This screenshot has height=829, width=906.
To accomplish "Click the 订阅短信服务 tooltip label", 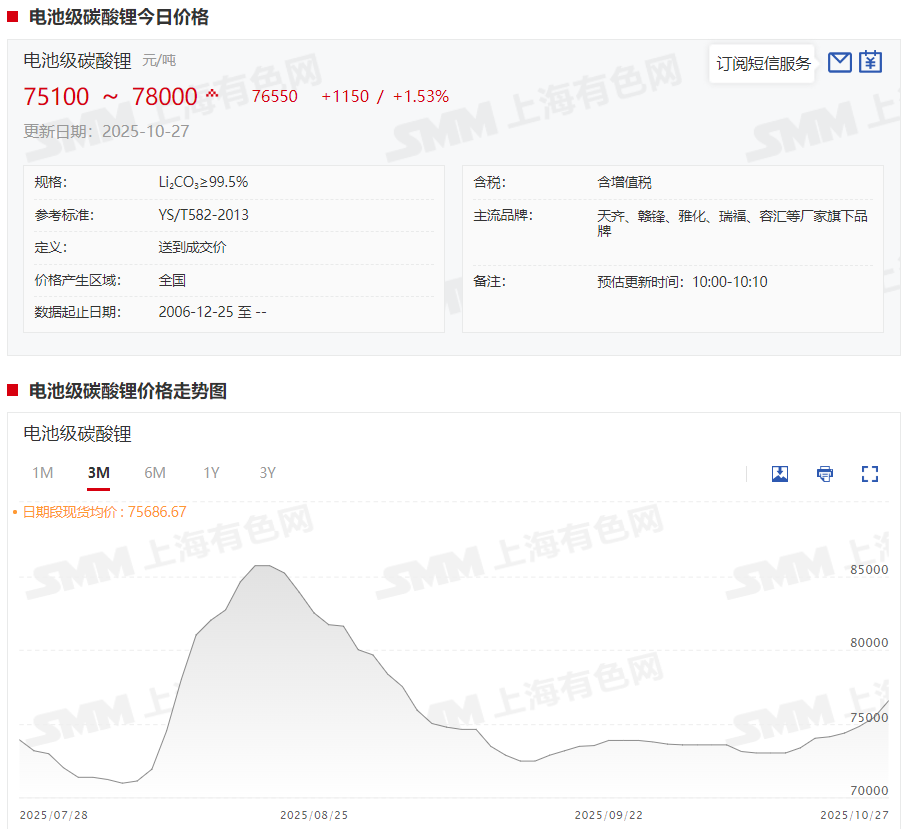I will [763, 63].
